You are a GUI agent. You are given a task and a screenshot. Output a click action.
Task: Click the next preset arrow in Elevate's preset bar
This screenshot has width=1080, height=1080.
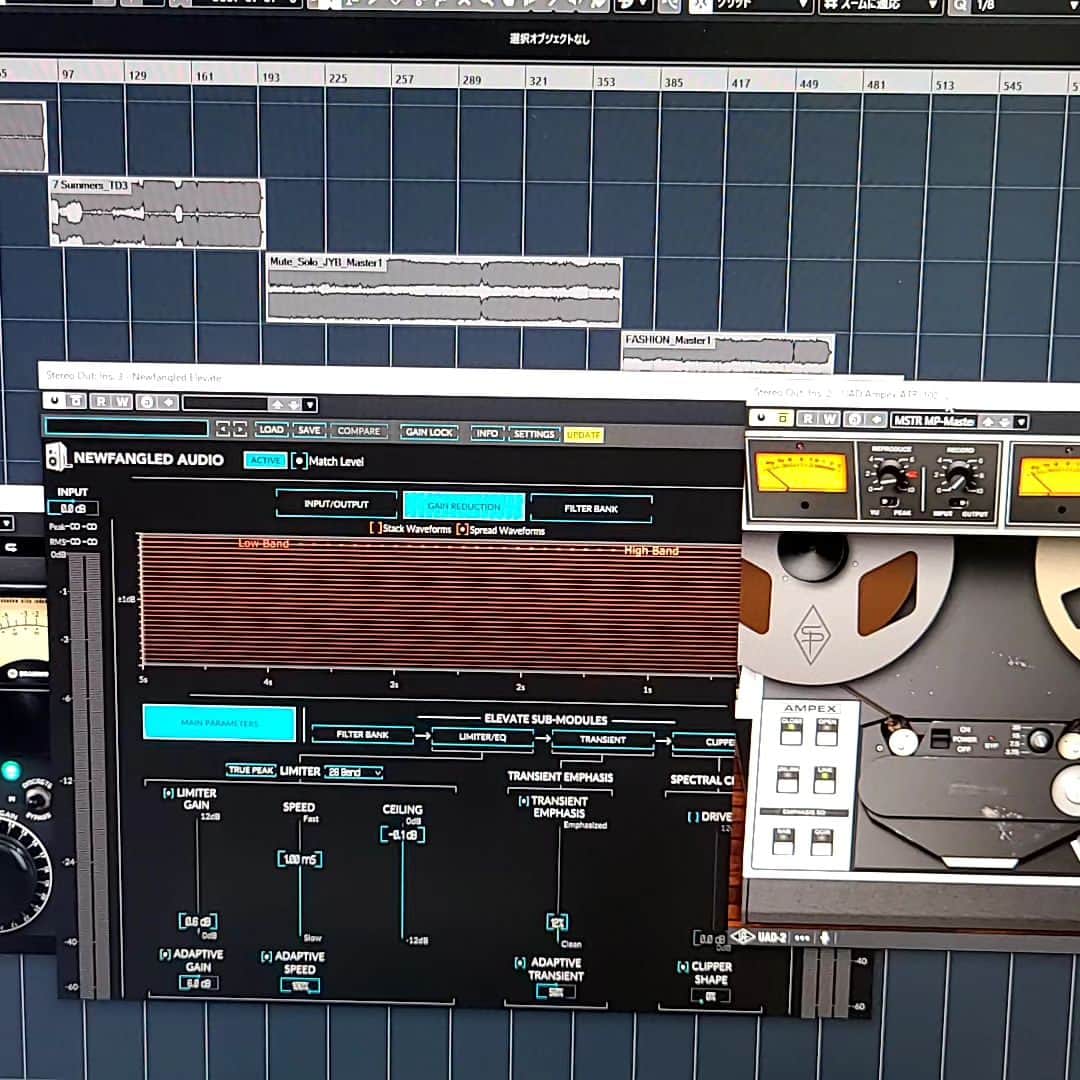[240, 430]
